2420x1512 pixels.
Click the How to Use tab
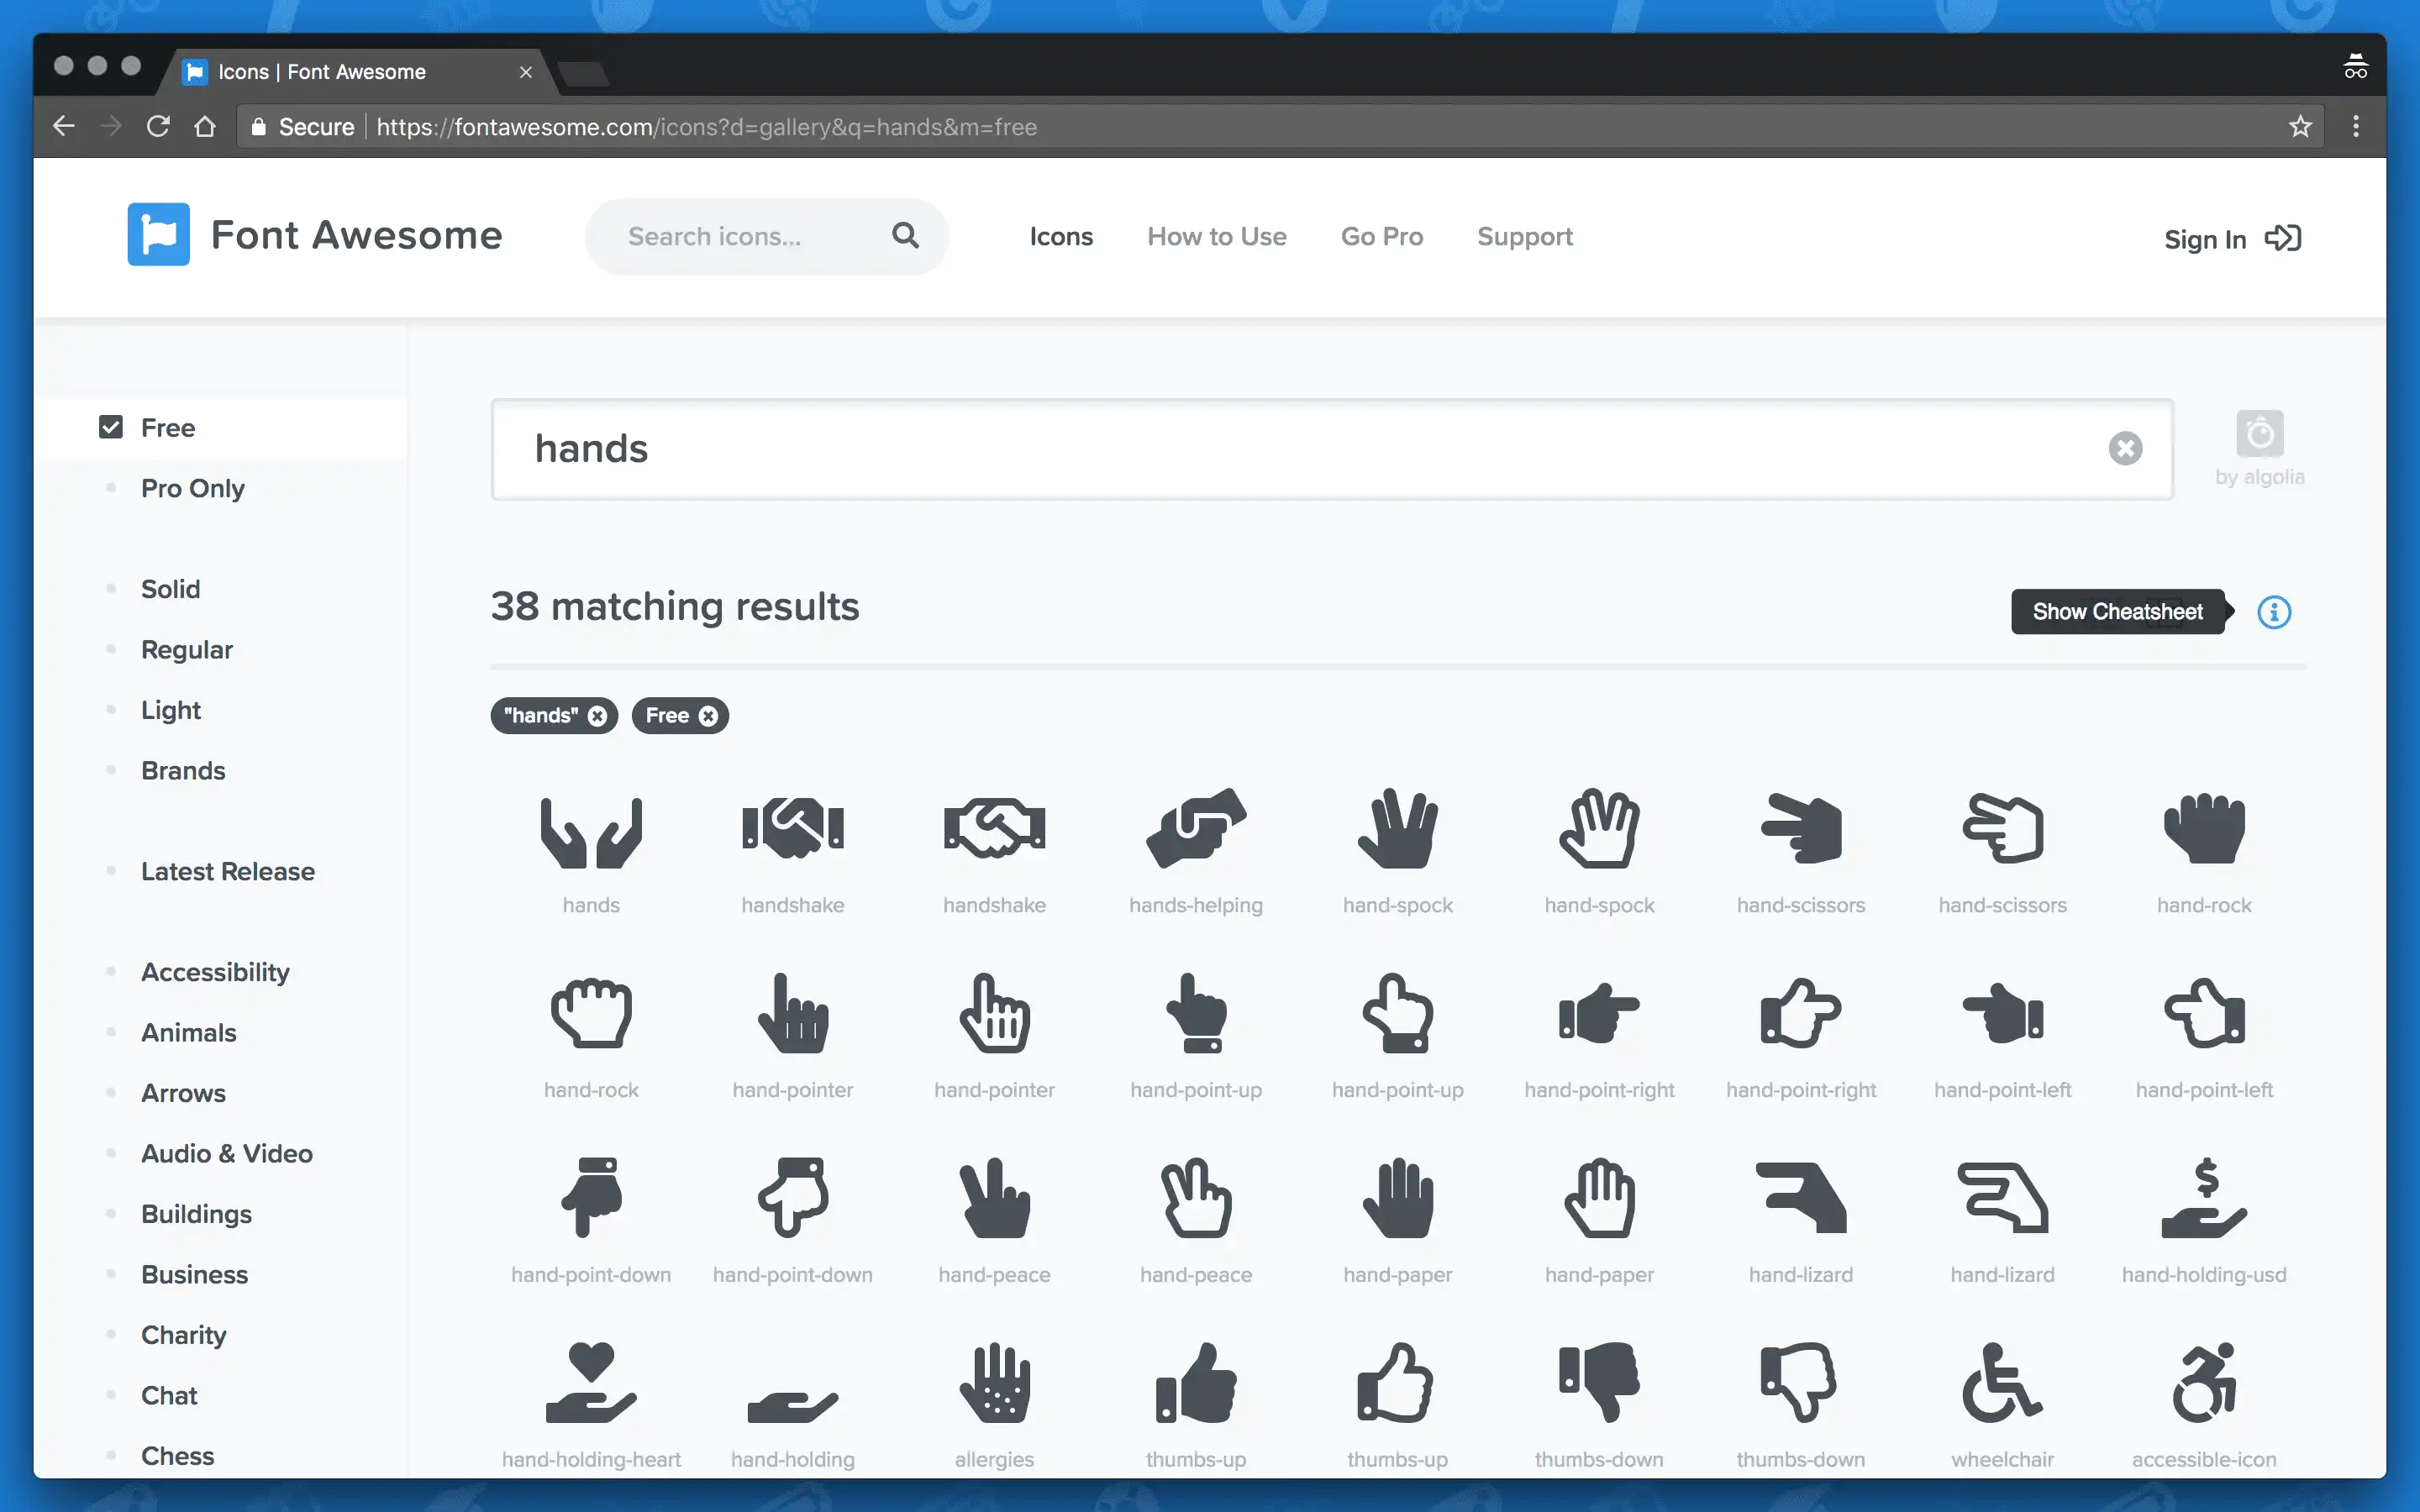pyautogui.click(x=1216, y=235)
